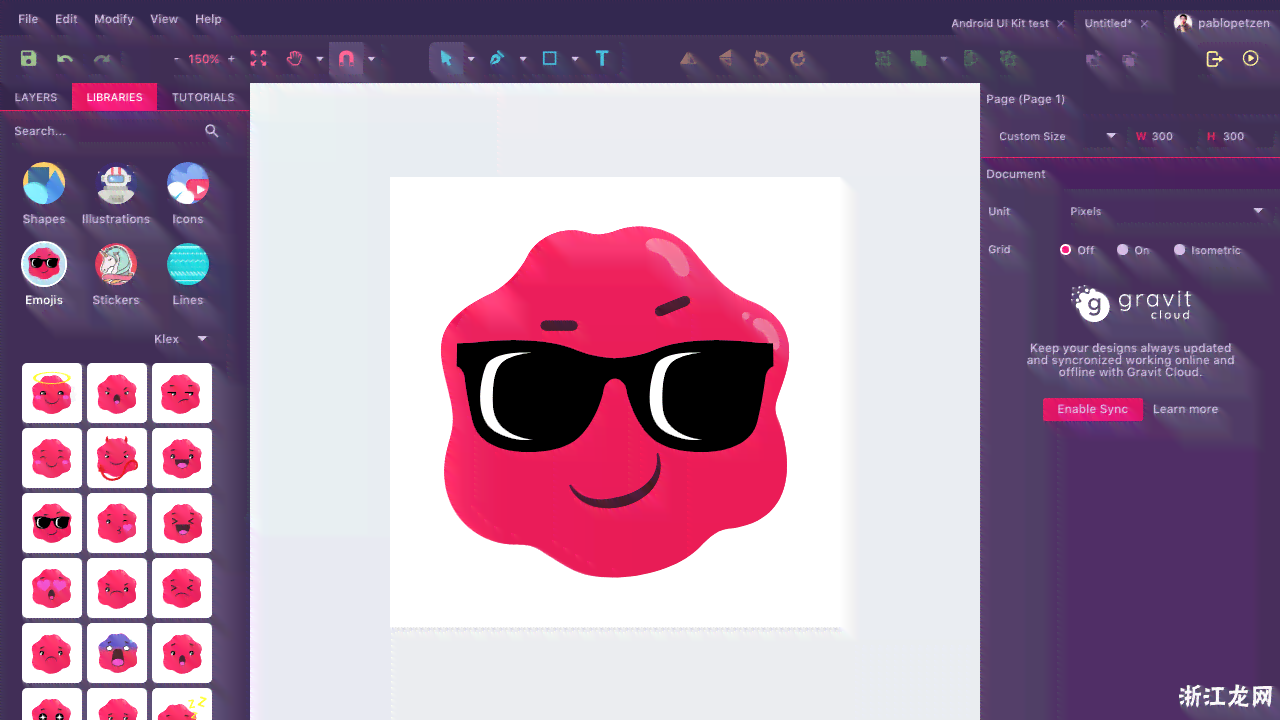This screenshot has height=720, width=1280.
Task: Switch to the Layers panel tab
Action: point(36,97)
